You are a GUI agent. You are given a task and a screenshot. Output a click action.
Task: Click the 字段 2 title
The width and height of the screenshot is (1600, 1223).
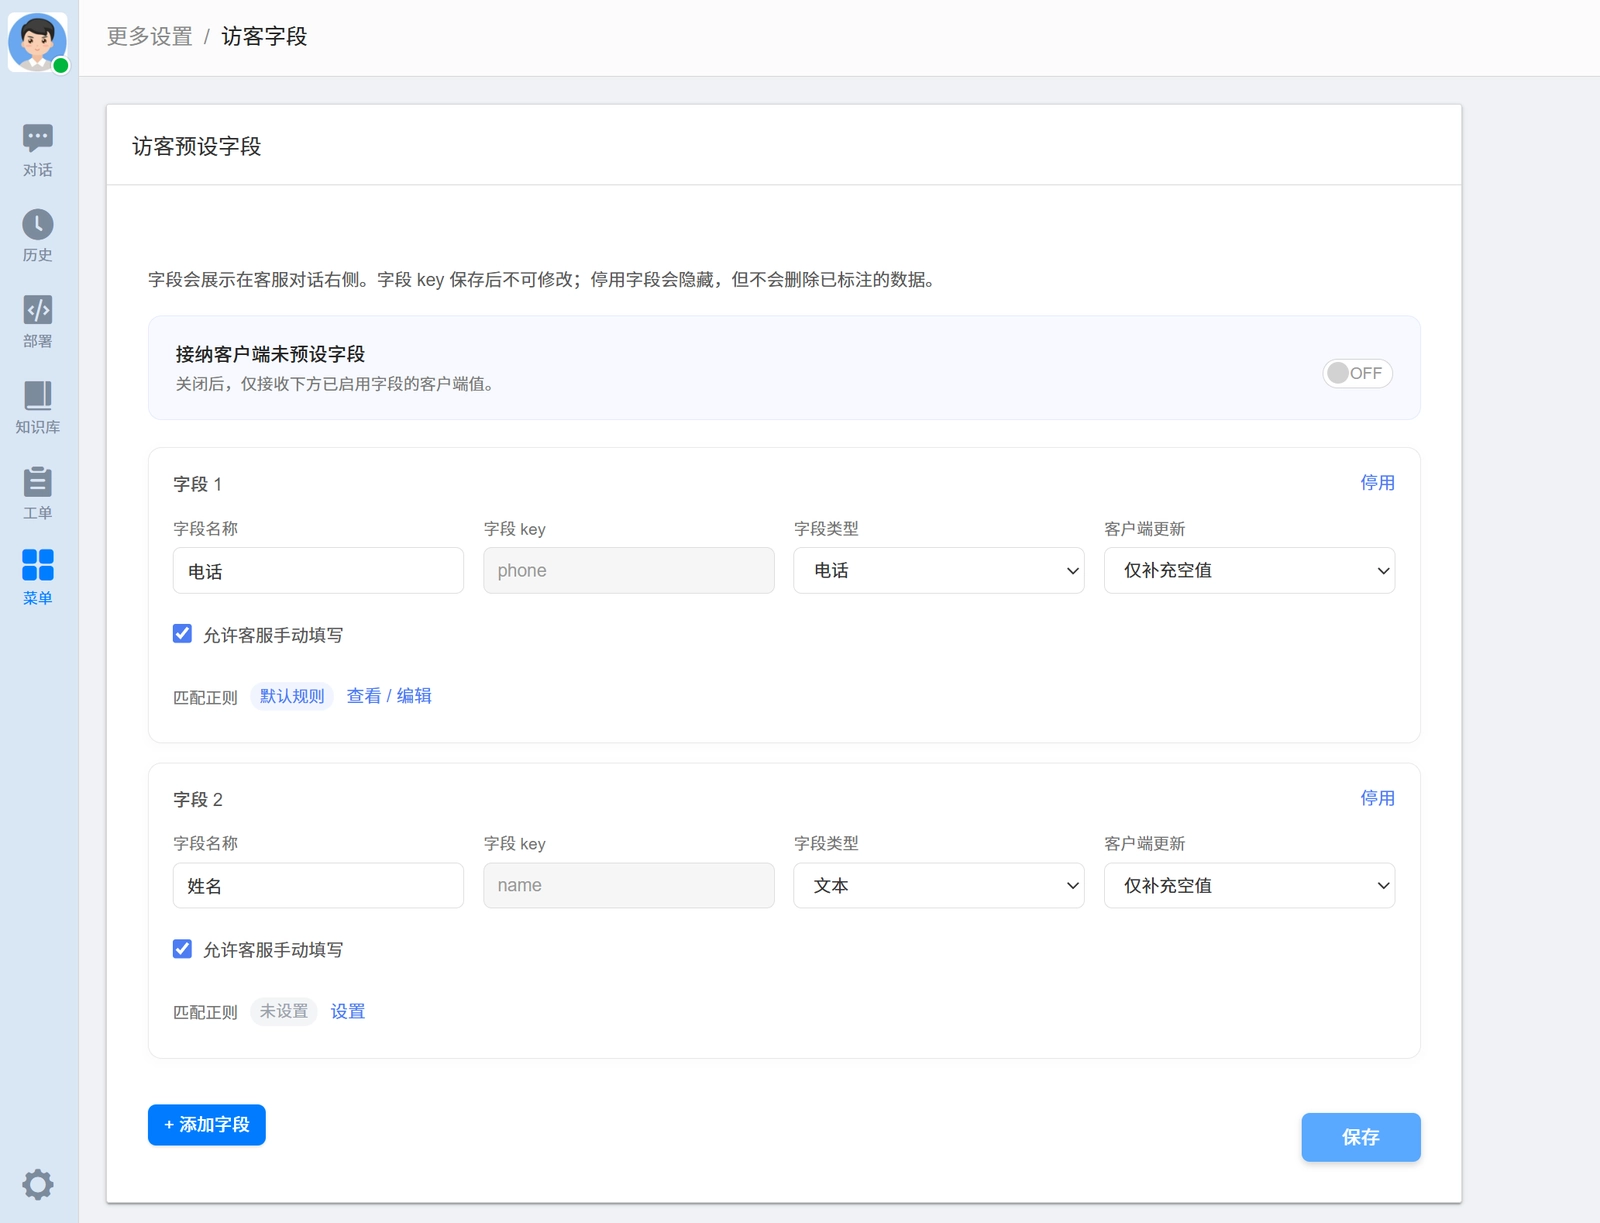[198, 799]
